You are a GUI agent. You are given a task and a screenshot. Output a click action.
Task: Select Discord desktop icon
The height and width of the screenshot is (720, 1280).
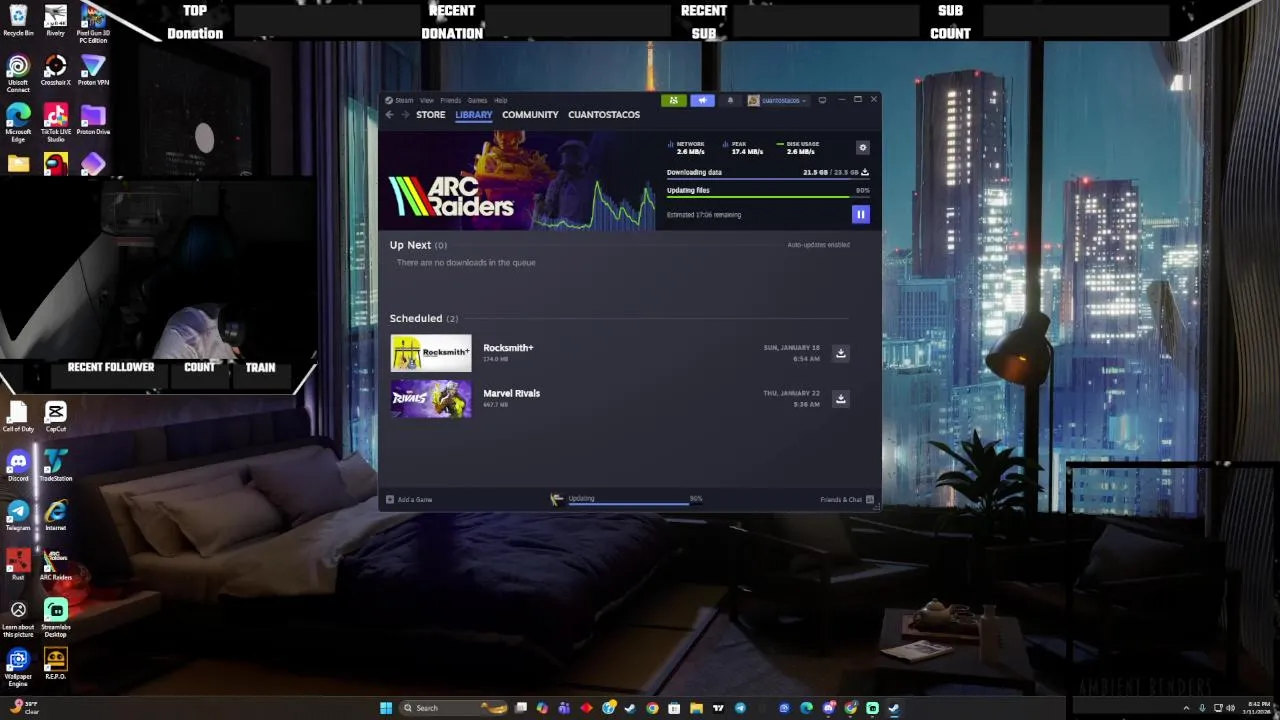pos(18,466)
